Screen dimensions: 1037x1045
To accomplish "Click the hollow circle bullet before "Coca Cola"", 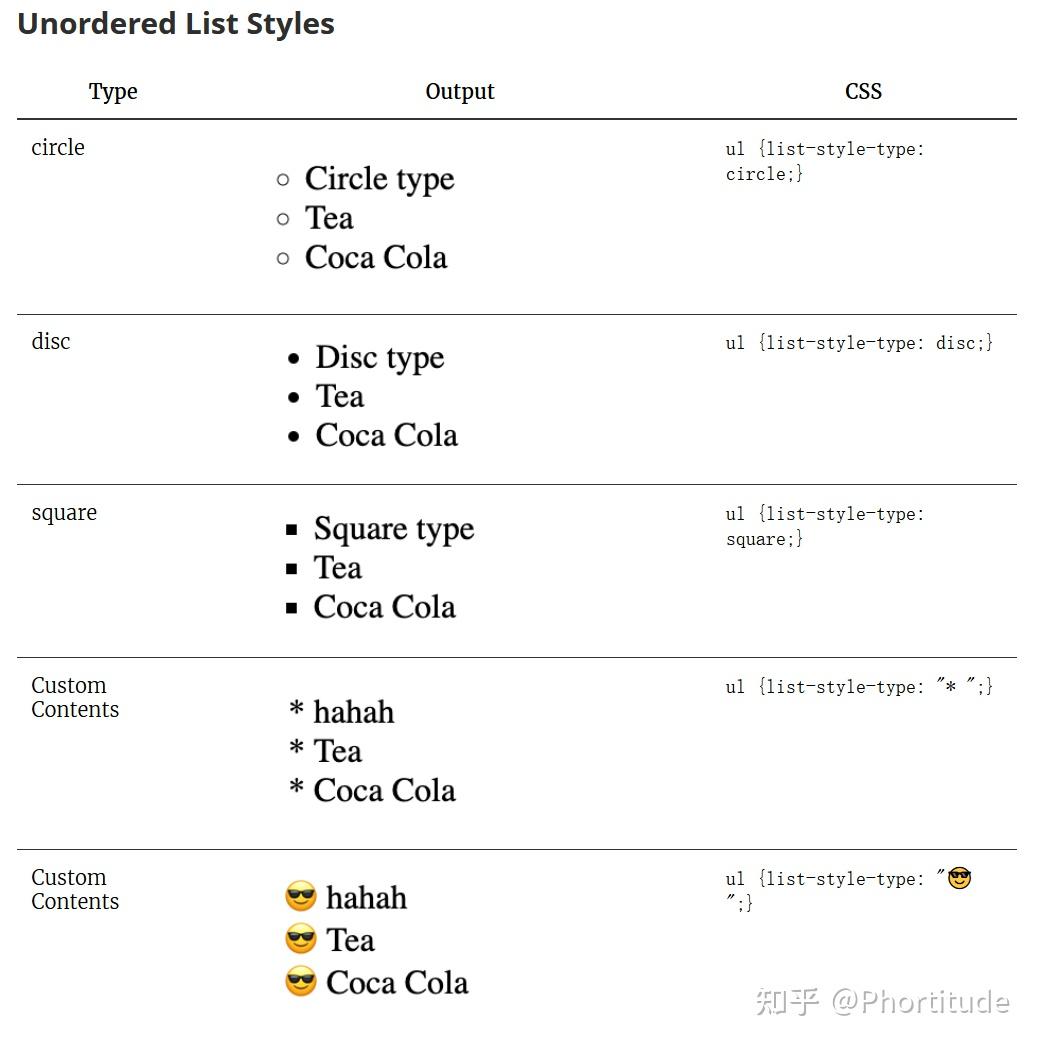I will [x=283, y=258].
